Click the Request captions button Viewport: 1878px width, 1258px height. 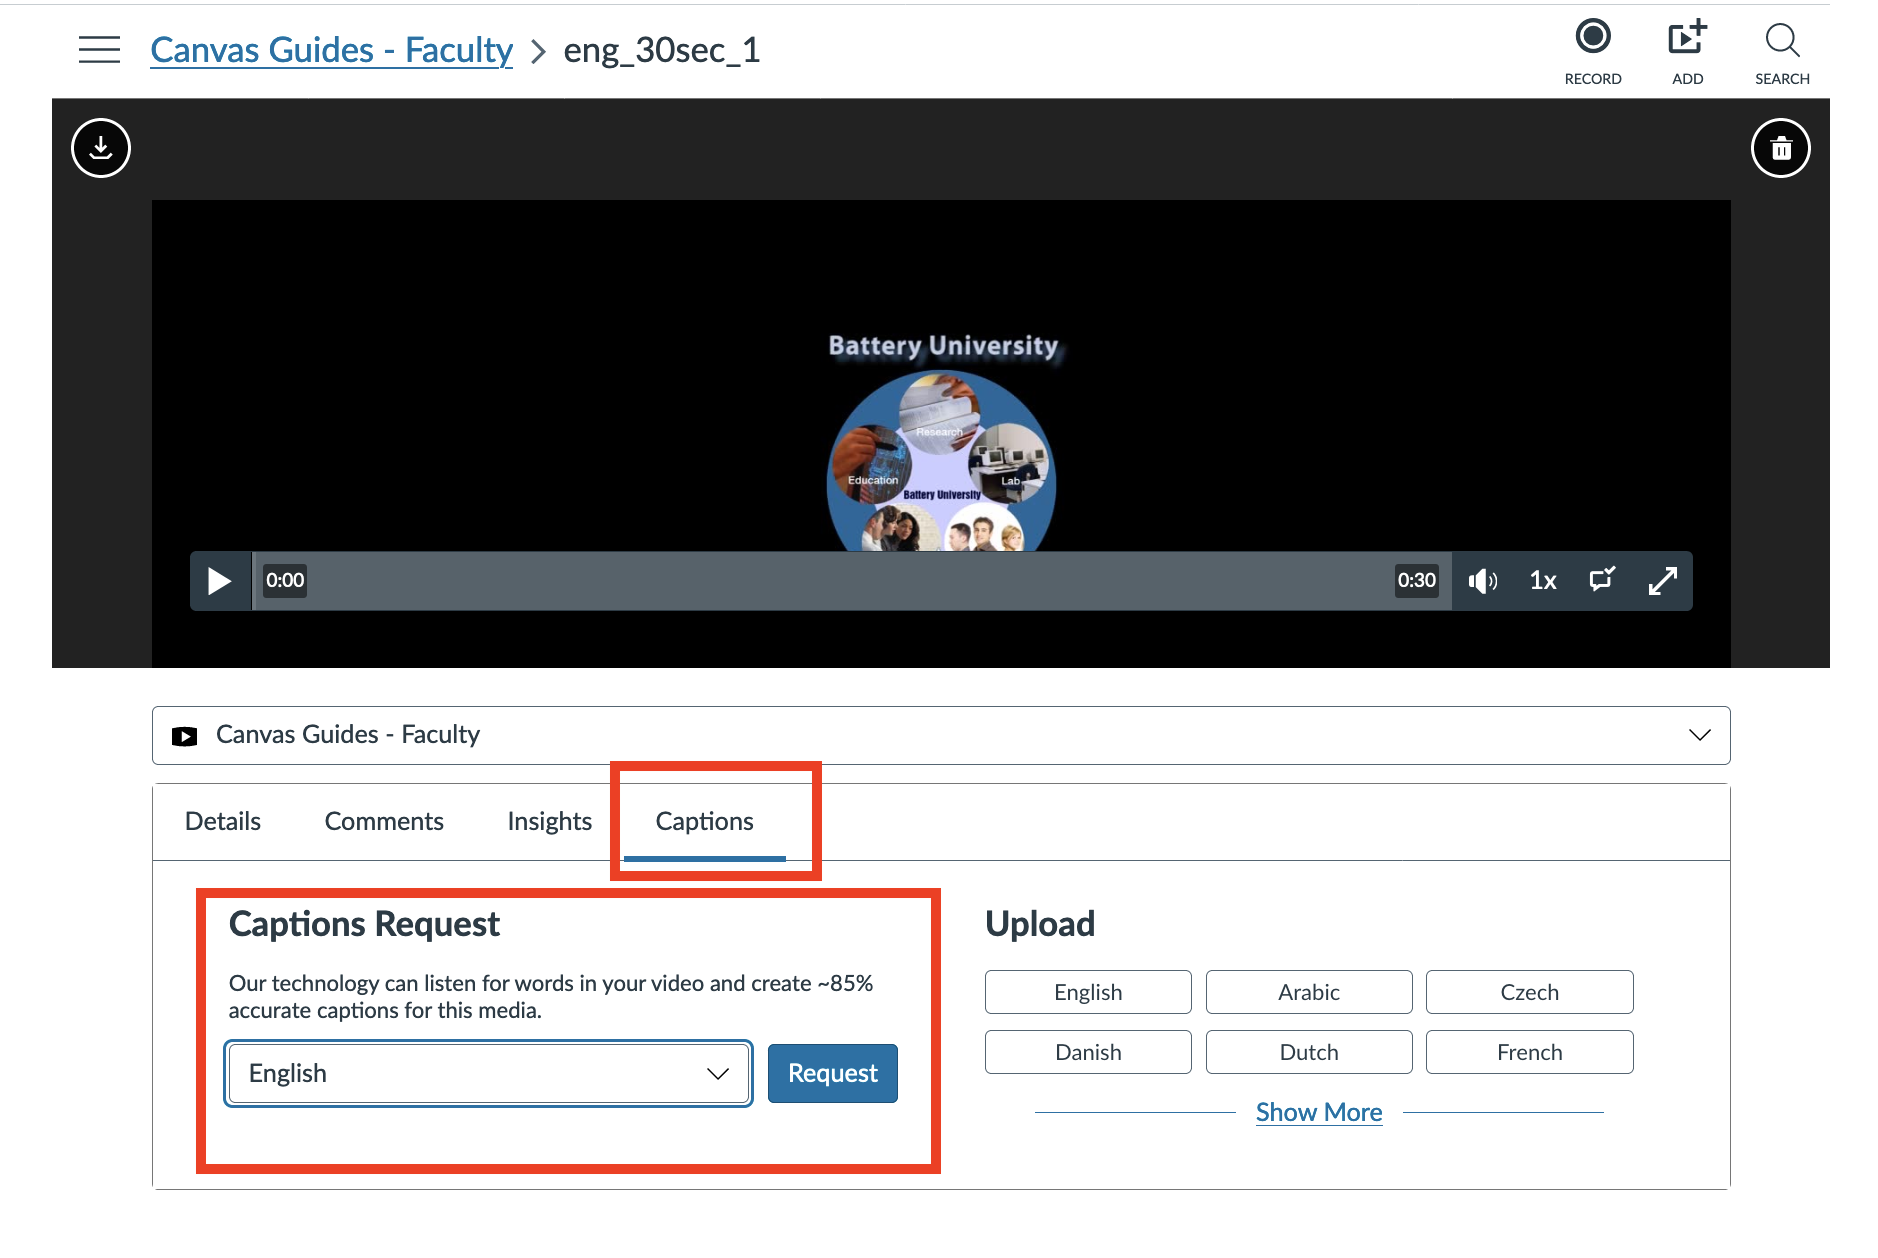832,1073
